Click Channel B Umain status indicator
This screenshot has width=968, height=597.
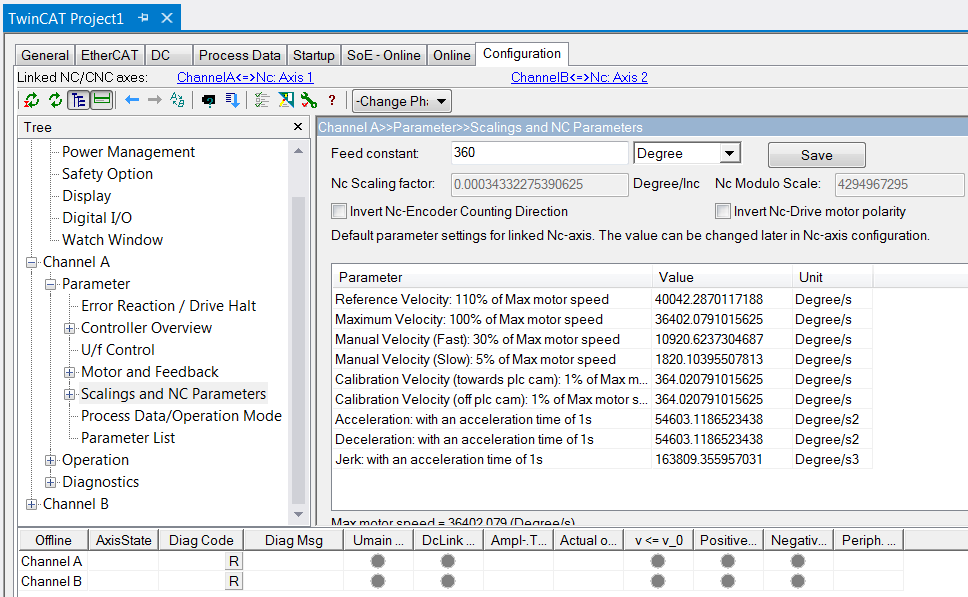point(378,581)
